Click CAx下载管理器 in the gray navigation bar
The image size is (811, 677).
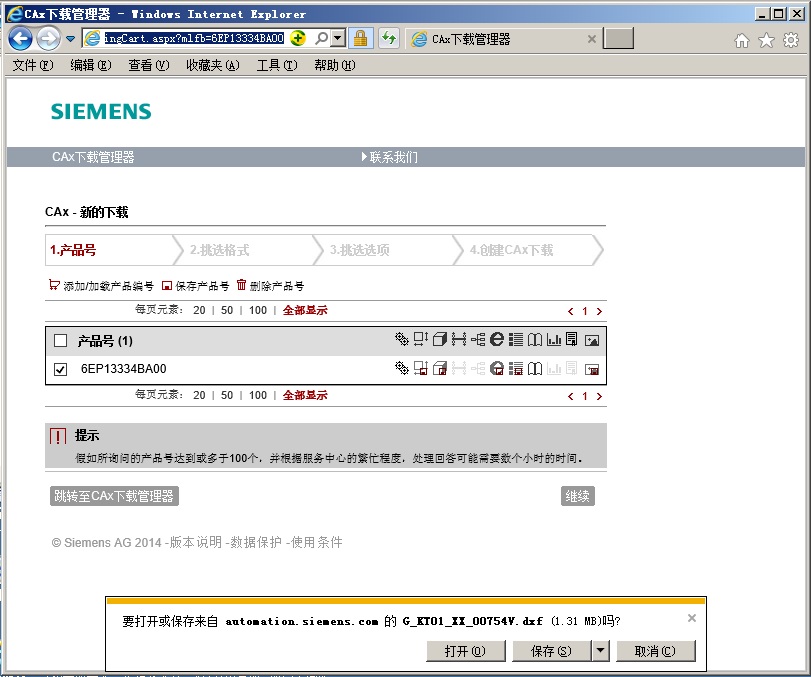(x=93, y=157)
